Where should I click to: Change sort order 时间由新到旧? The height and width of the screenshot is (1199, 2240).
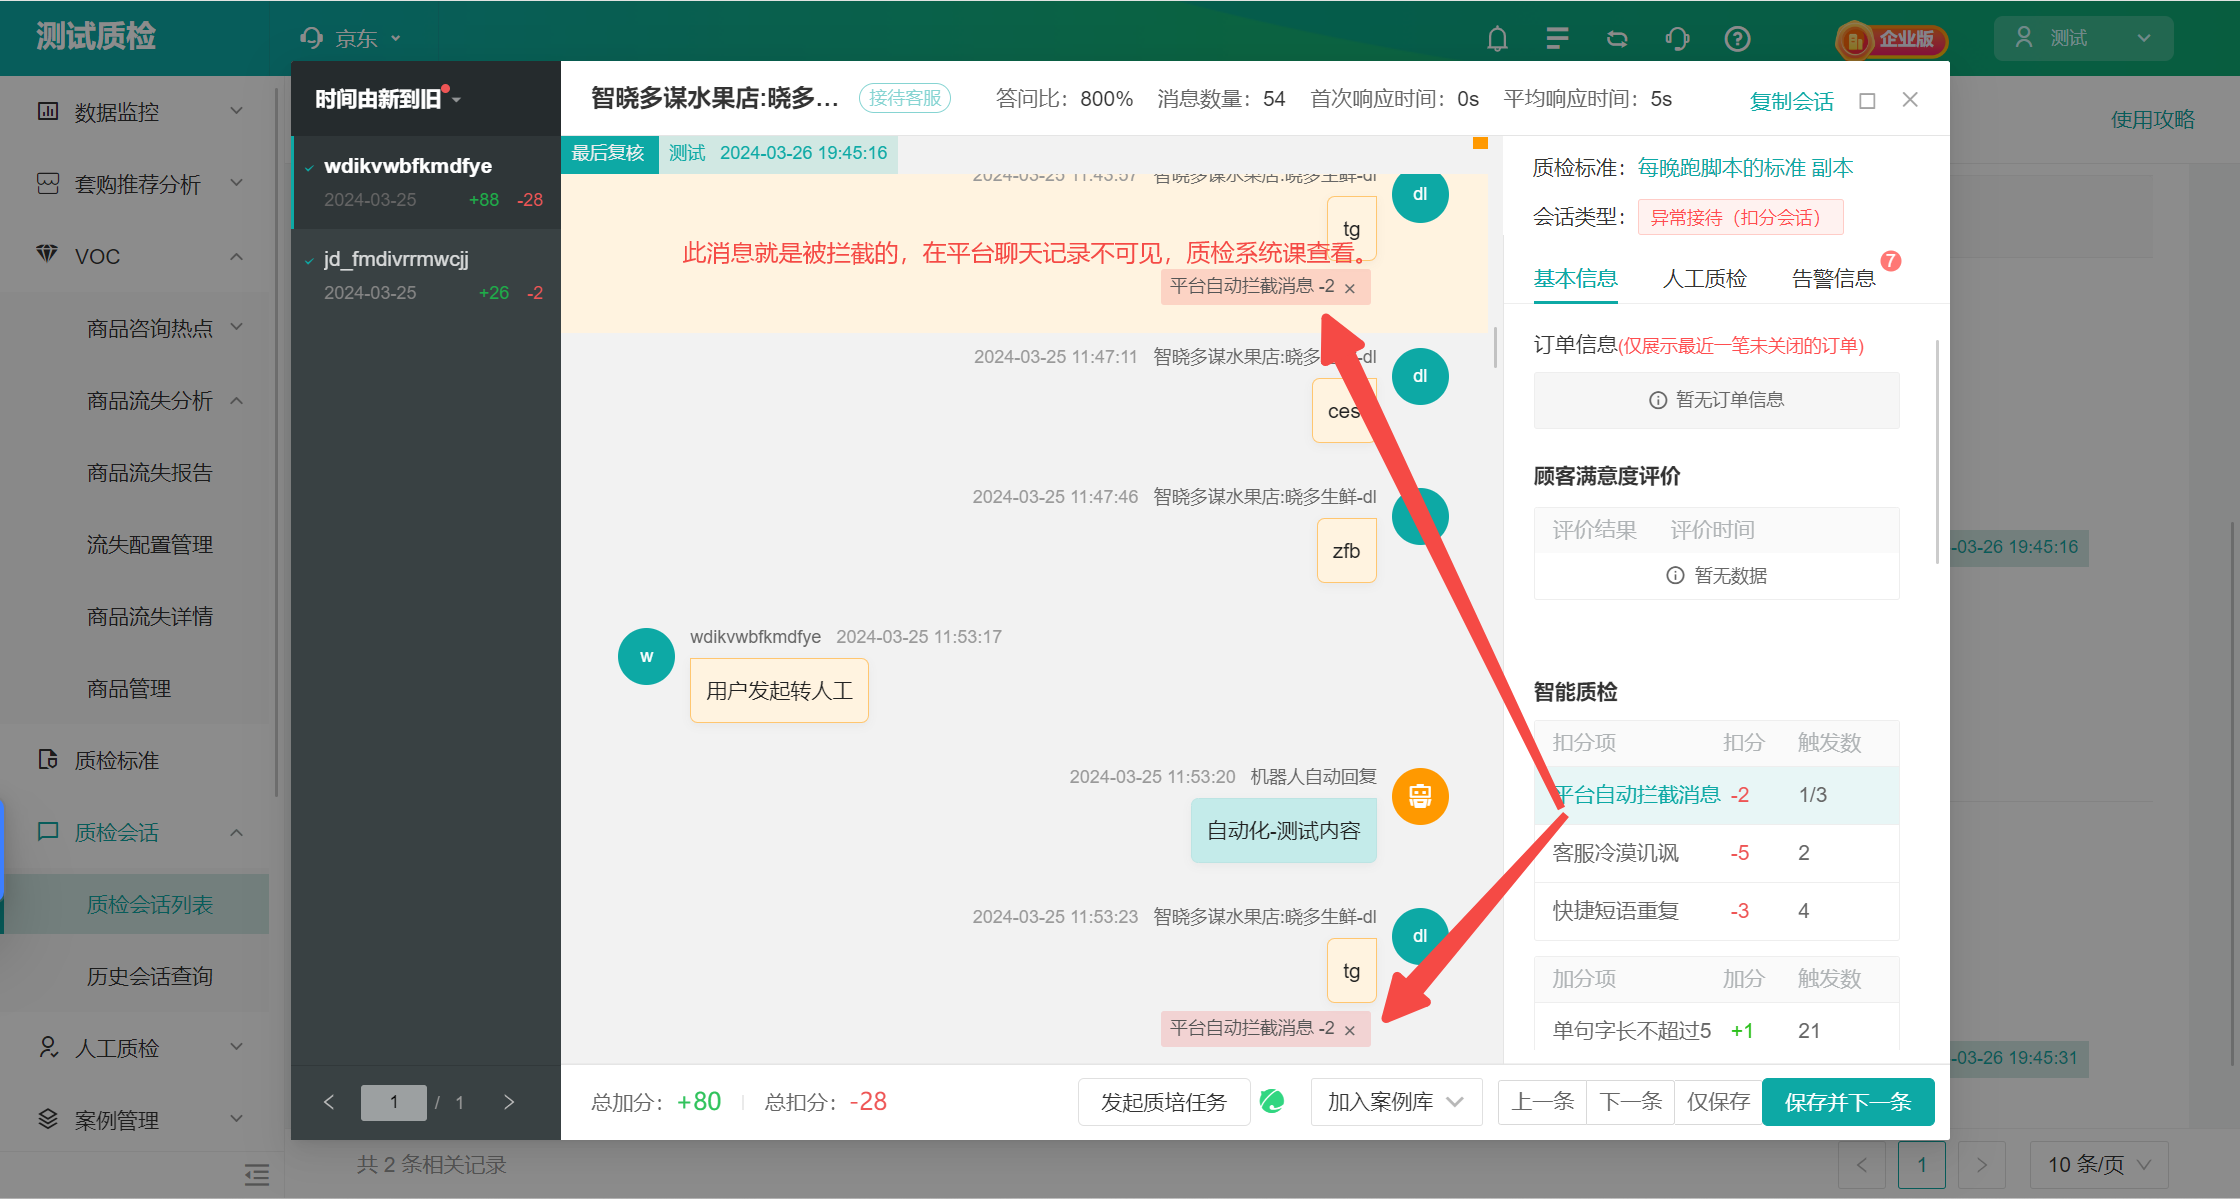(x=387, y=99)
